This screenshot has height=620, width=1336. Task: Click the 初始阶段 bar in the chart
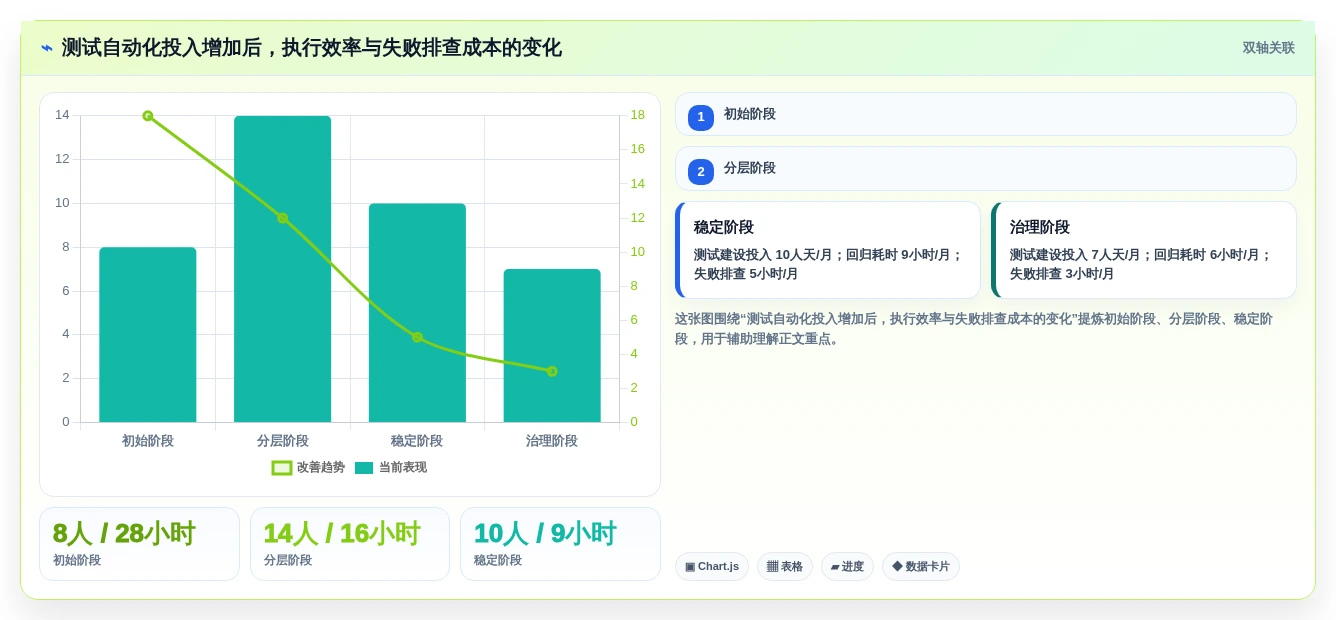pos(148,335)
